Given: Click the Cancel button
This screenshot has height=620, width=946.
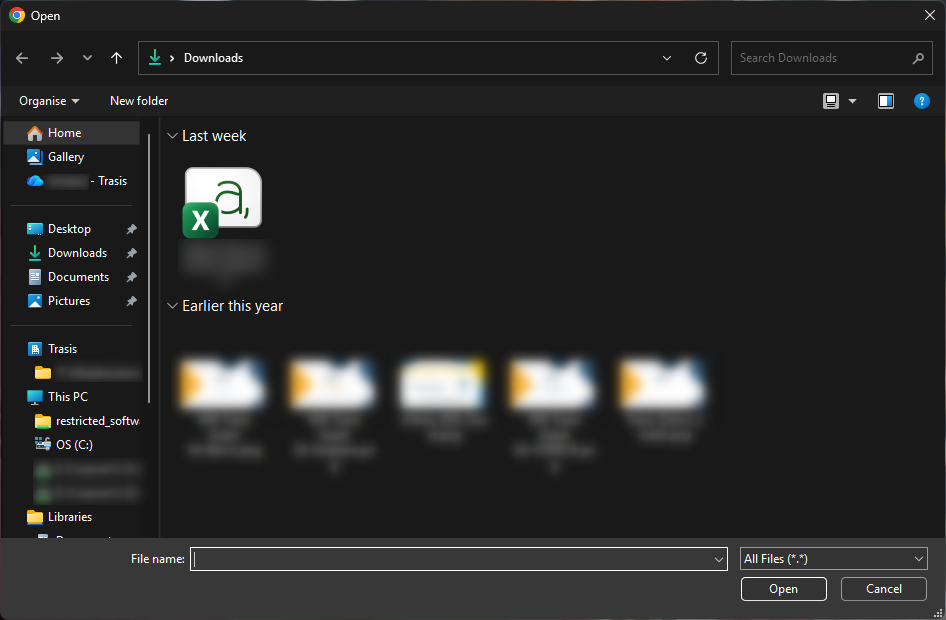Looking at the screenshot, I should (884, 589).
